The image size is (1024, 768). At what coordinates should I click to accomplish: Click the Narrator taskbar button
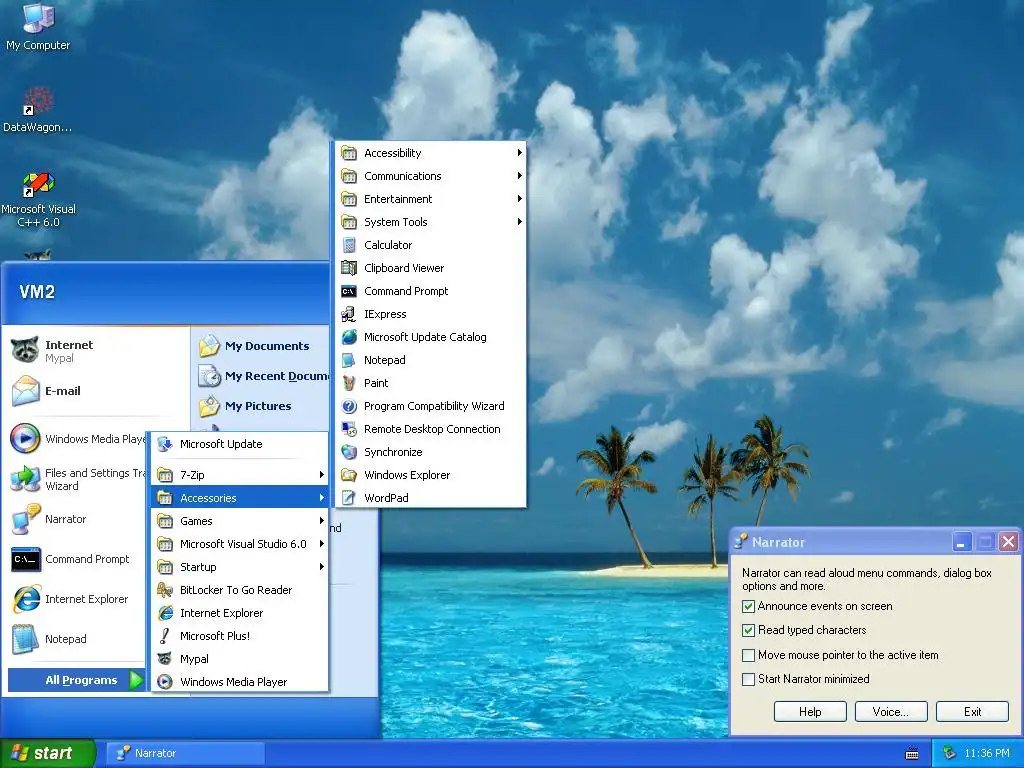coord(185,754)
